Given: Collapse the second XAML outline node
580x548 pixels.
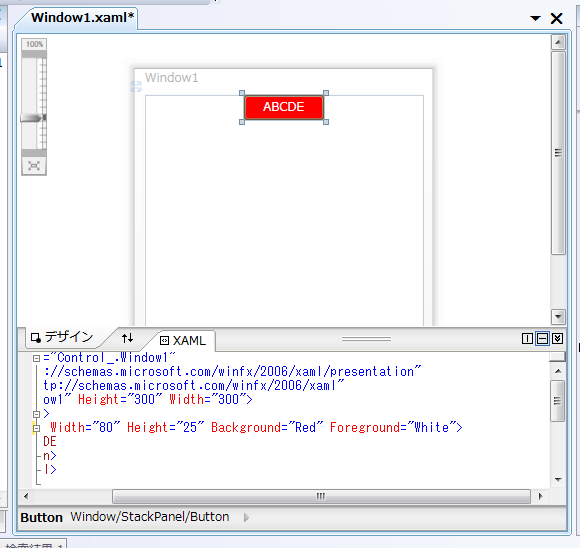Looking at the screenshot, I should click(x=36, y=414).
